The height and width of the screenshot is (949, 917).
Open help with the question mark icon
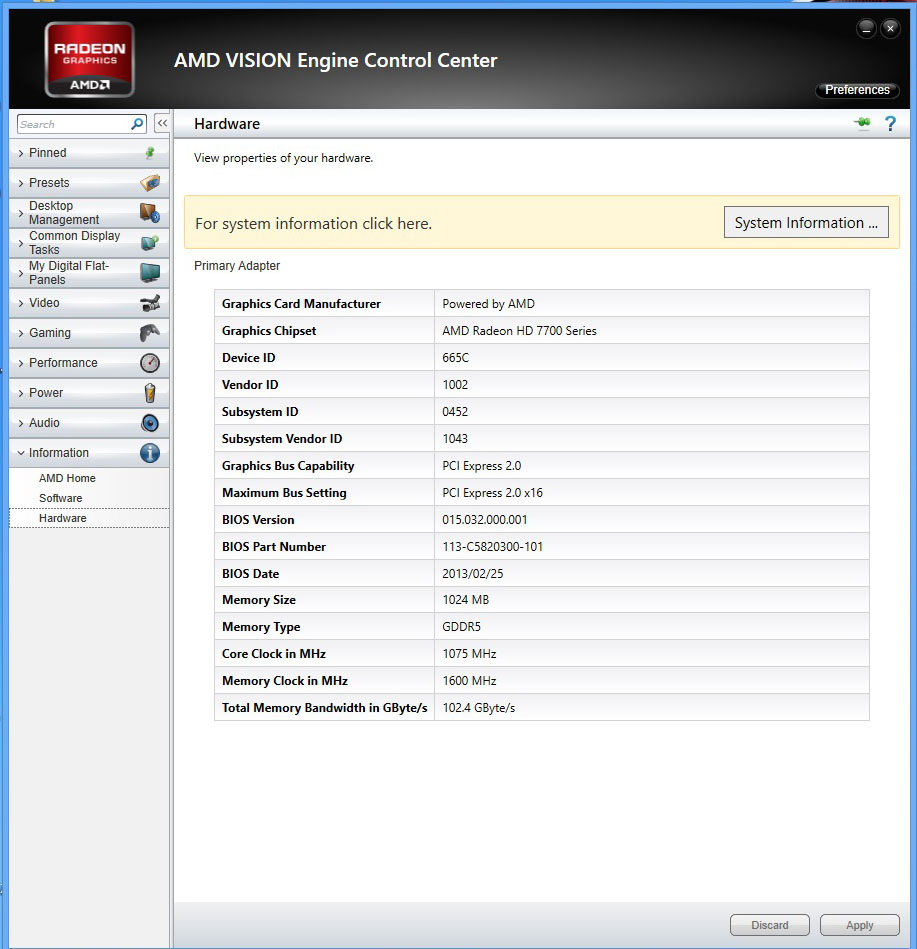(890, 123)
